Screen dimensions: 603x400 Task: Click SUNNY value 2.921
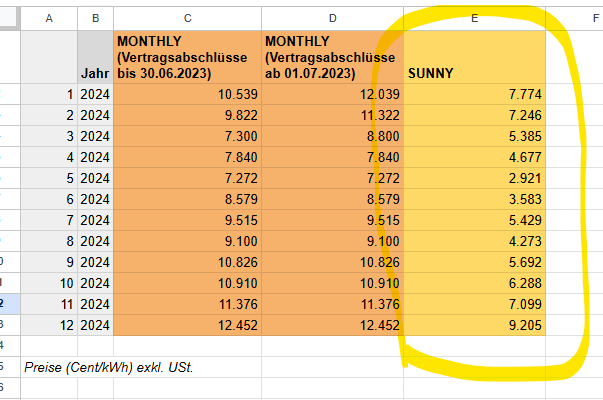pyautogui.click(x=475, y=178)
